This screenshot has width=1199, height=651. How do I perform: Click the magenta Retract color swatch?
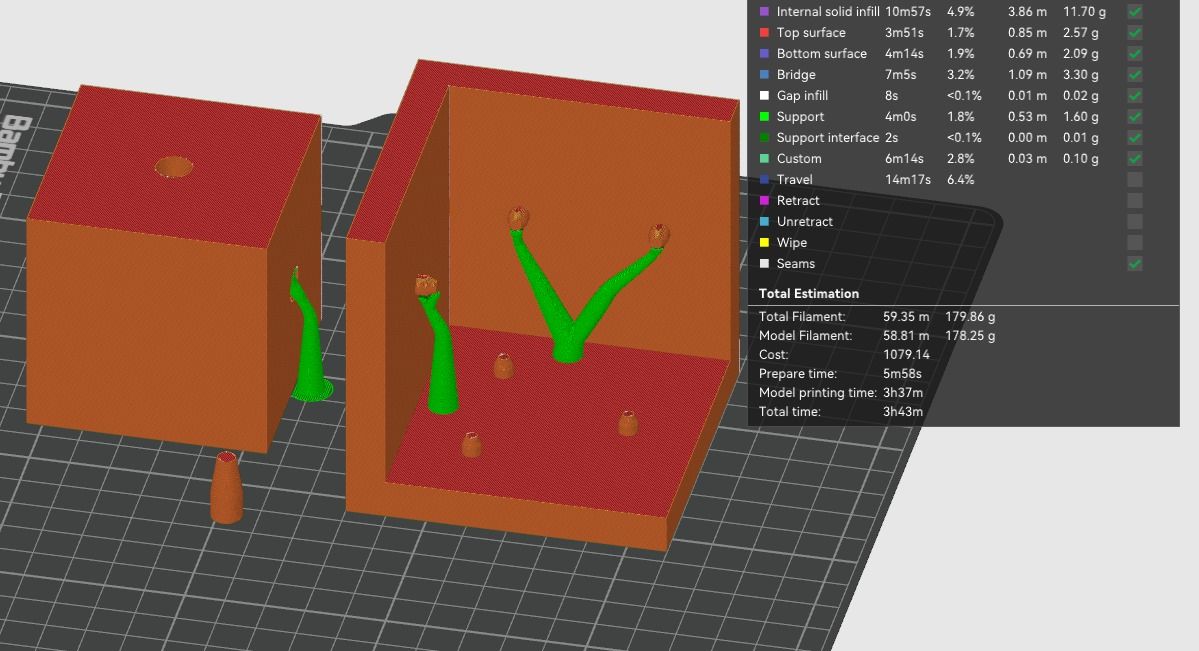[764, 200]
